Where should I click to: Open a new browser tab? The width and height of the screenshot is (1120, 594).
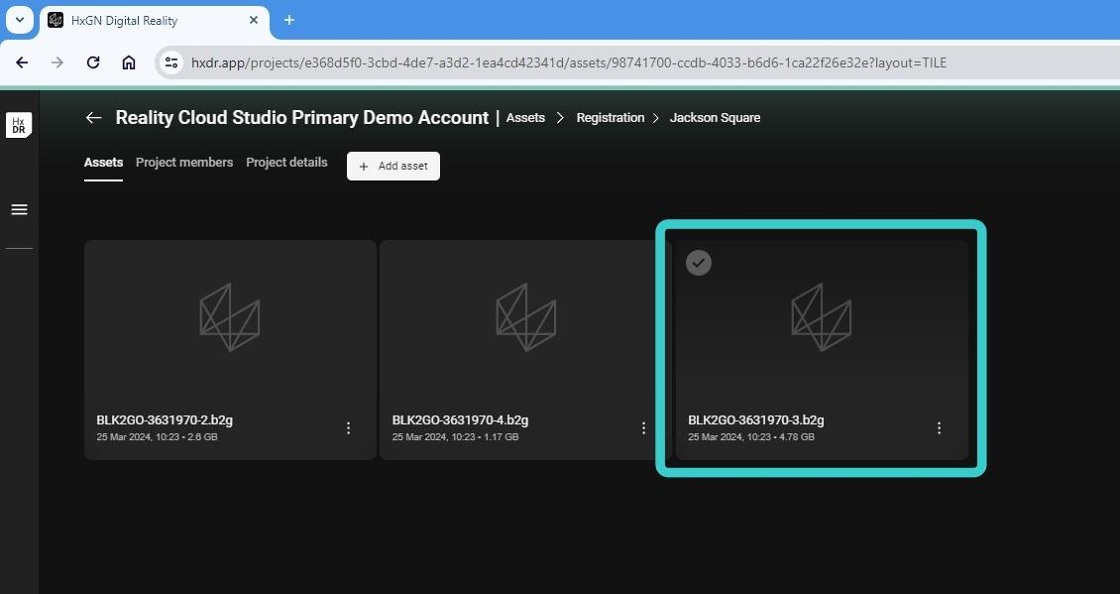(x=289, y=20)
